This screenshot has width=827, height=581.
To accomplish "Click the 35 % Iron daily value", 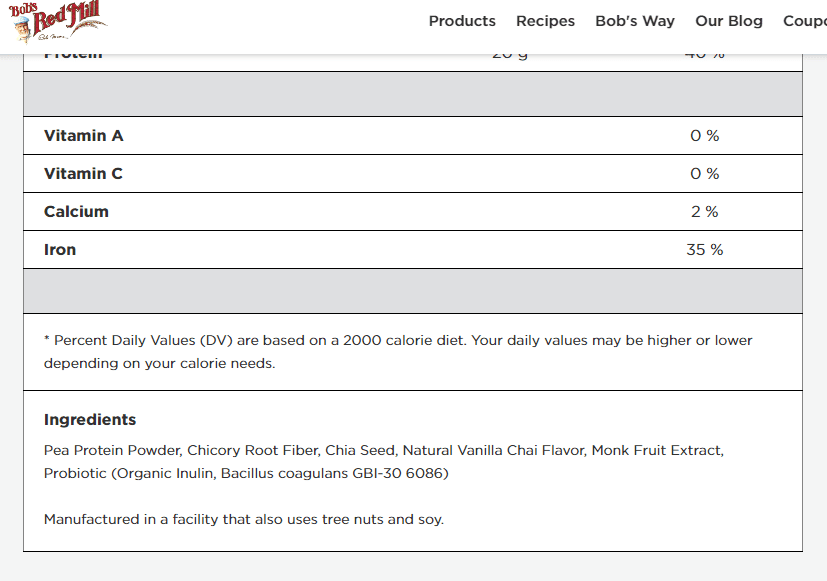I will pyautogui.click(x=704, y=250).
